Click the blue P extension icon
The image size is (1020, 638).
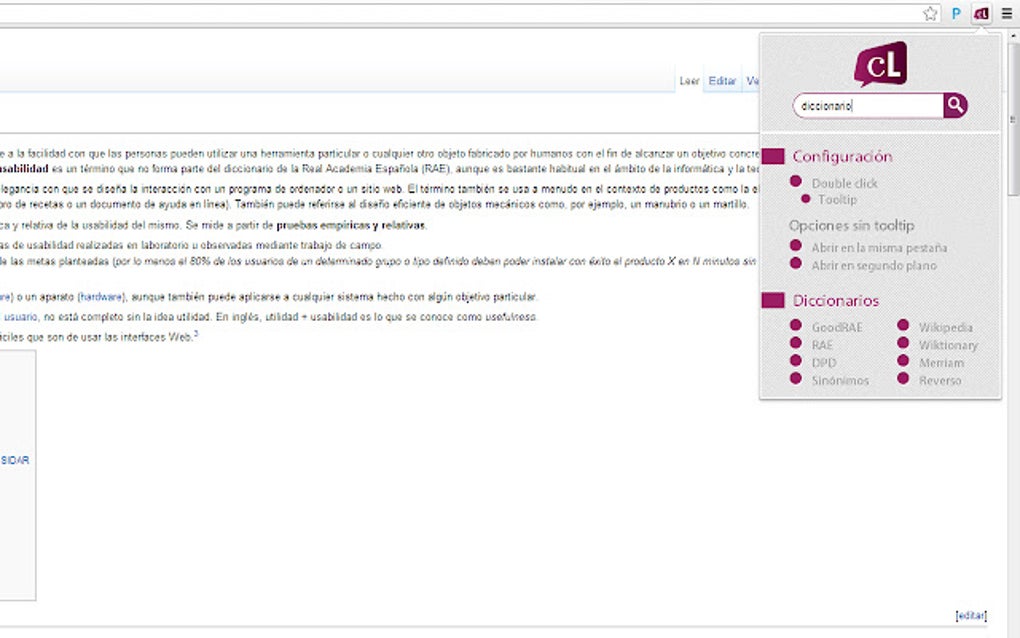[x=956, y=14]
